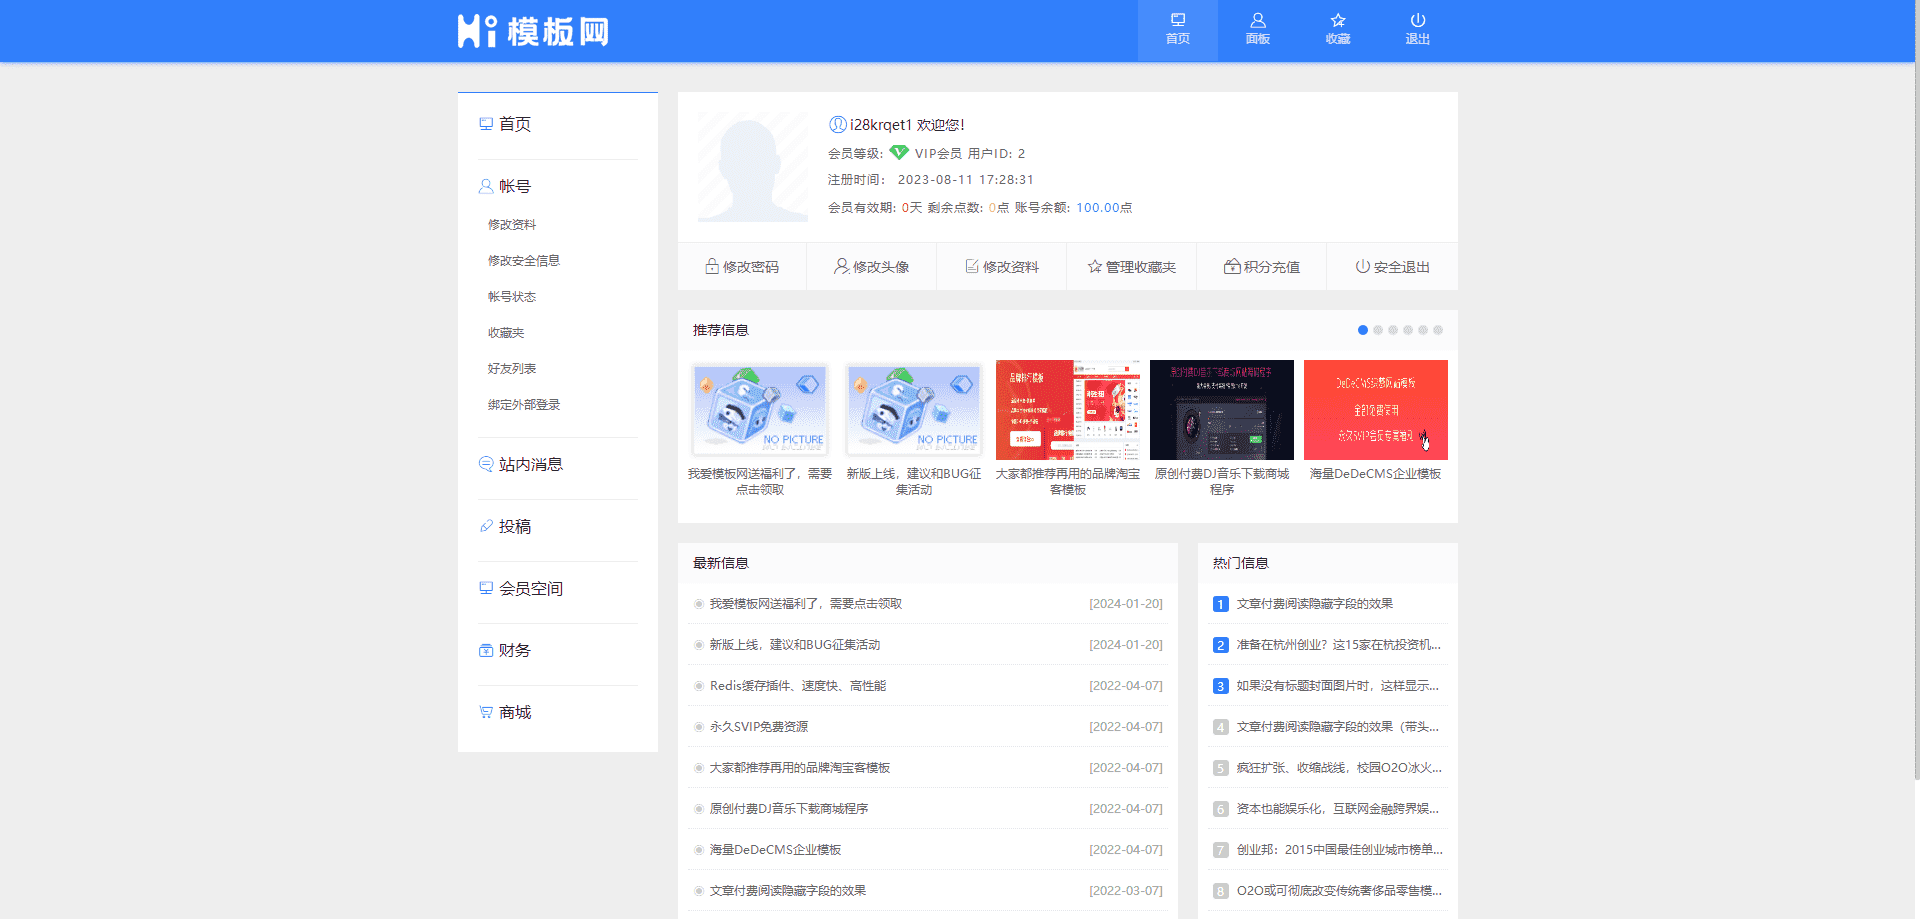Select the 面板 icon in the navbar

pyautogui.click(x=1257, y=29)
